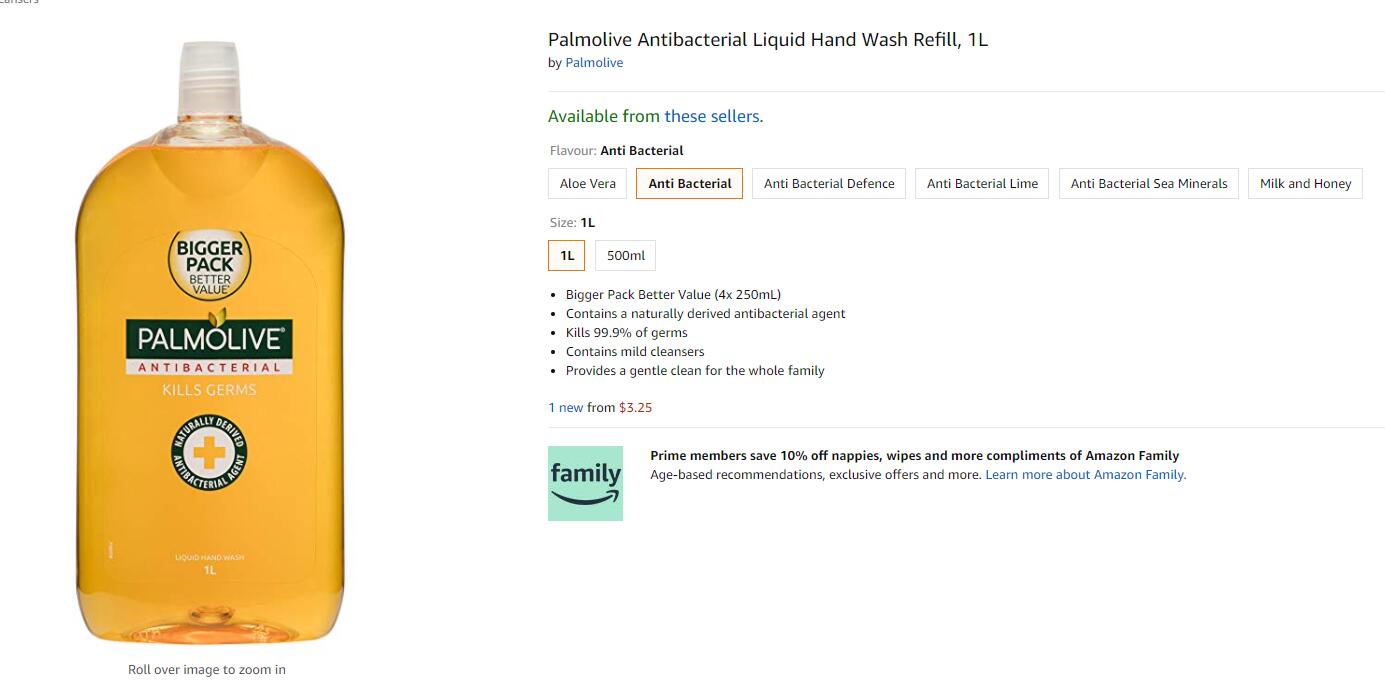Viewport: 1385px width, 685px height.
Task: Click the white bottle cap in image
Action: [x=209, y=80]
